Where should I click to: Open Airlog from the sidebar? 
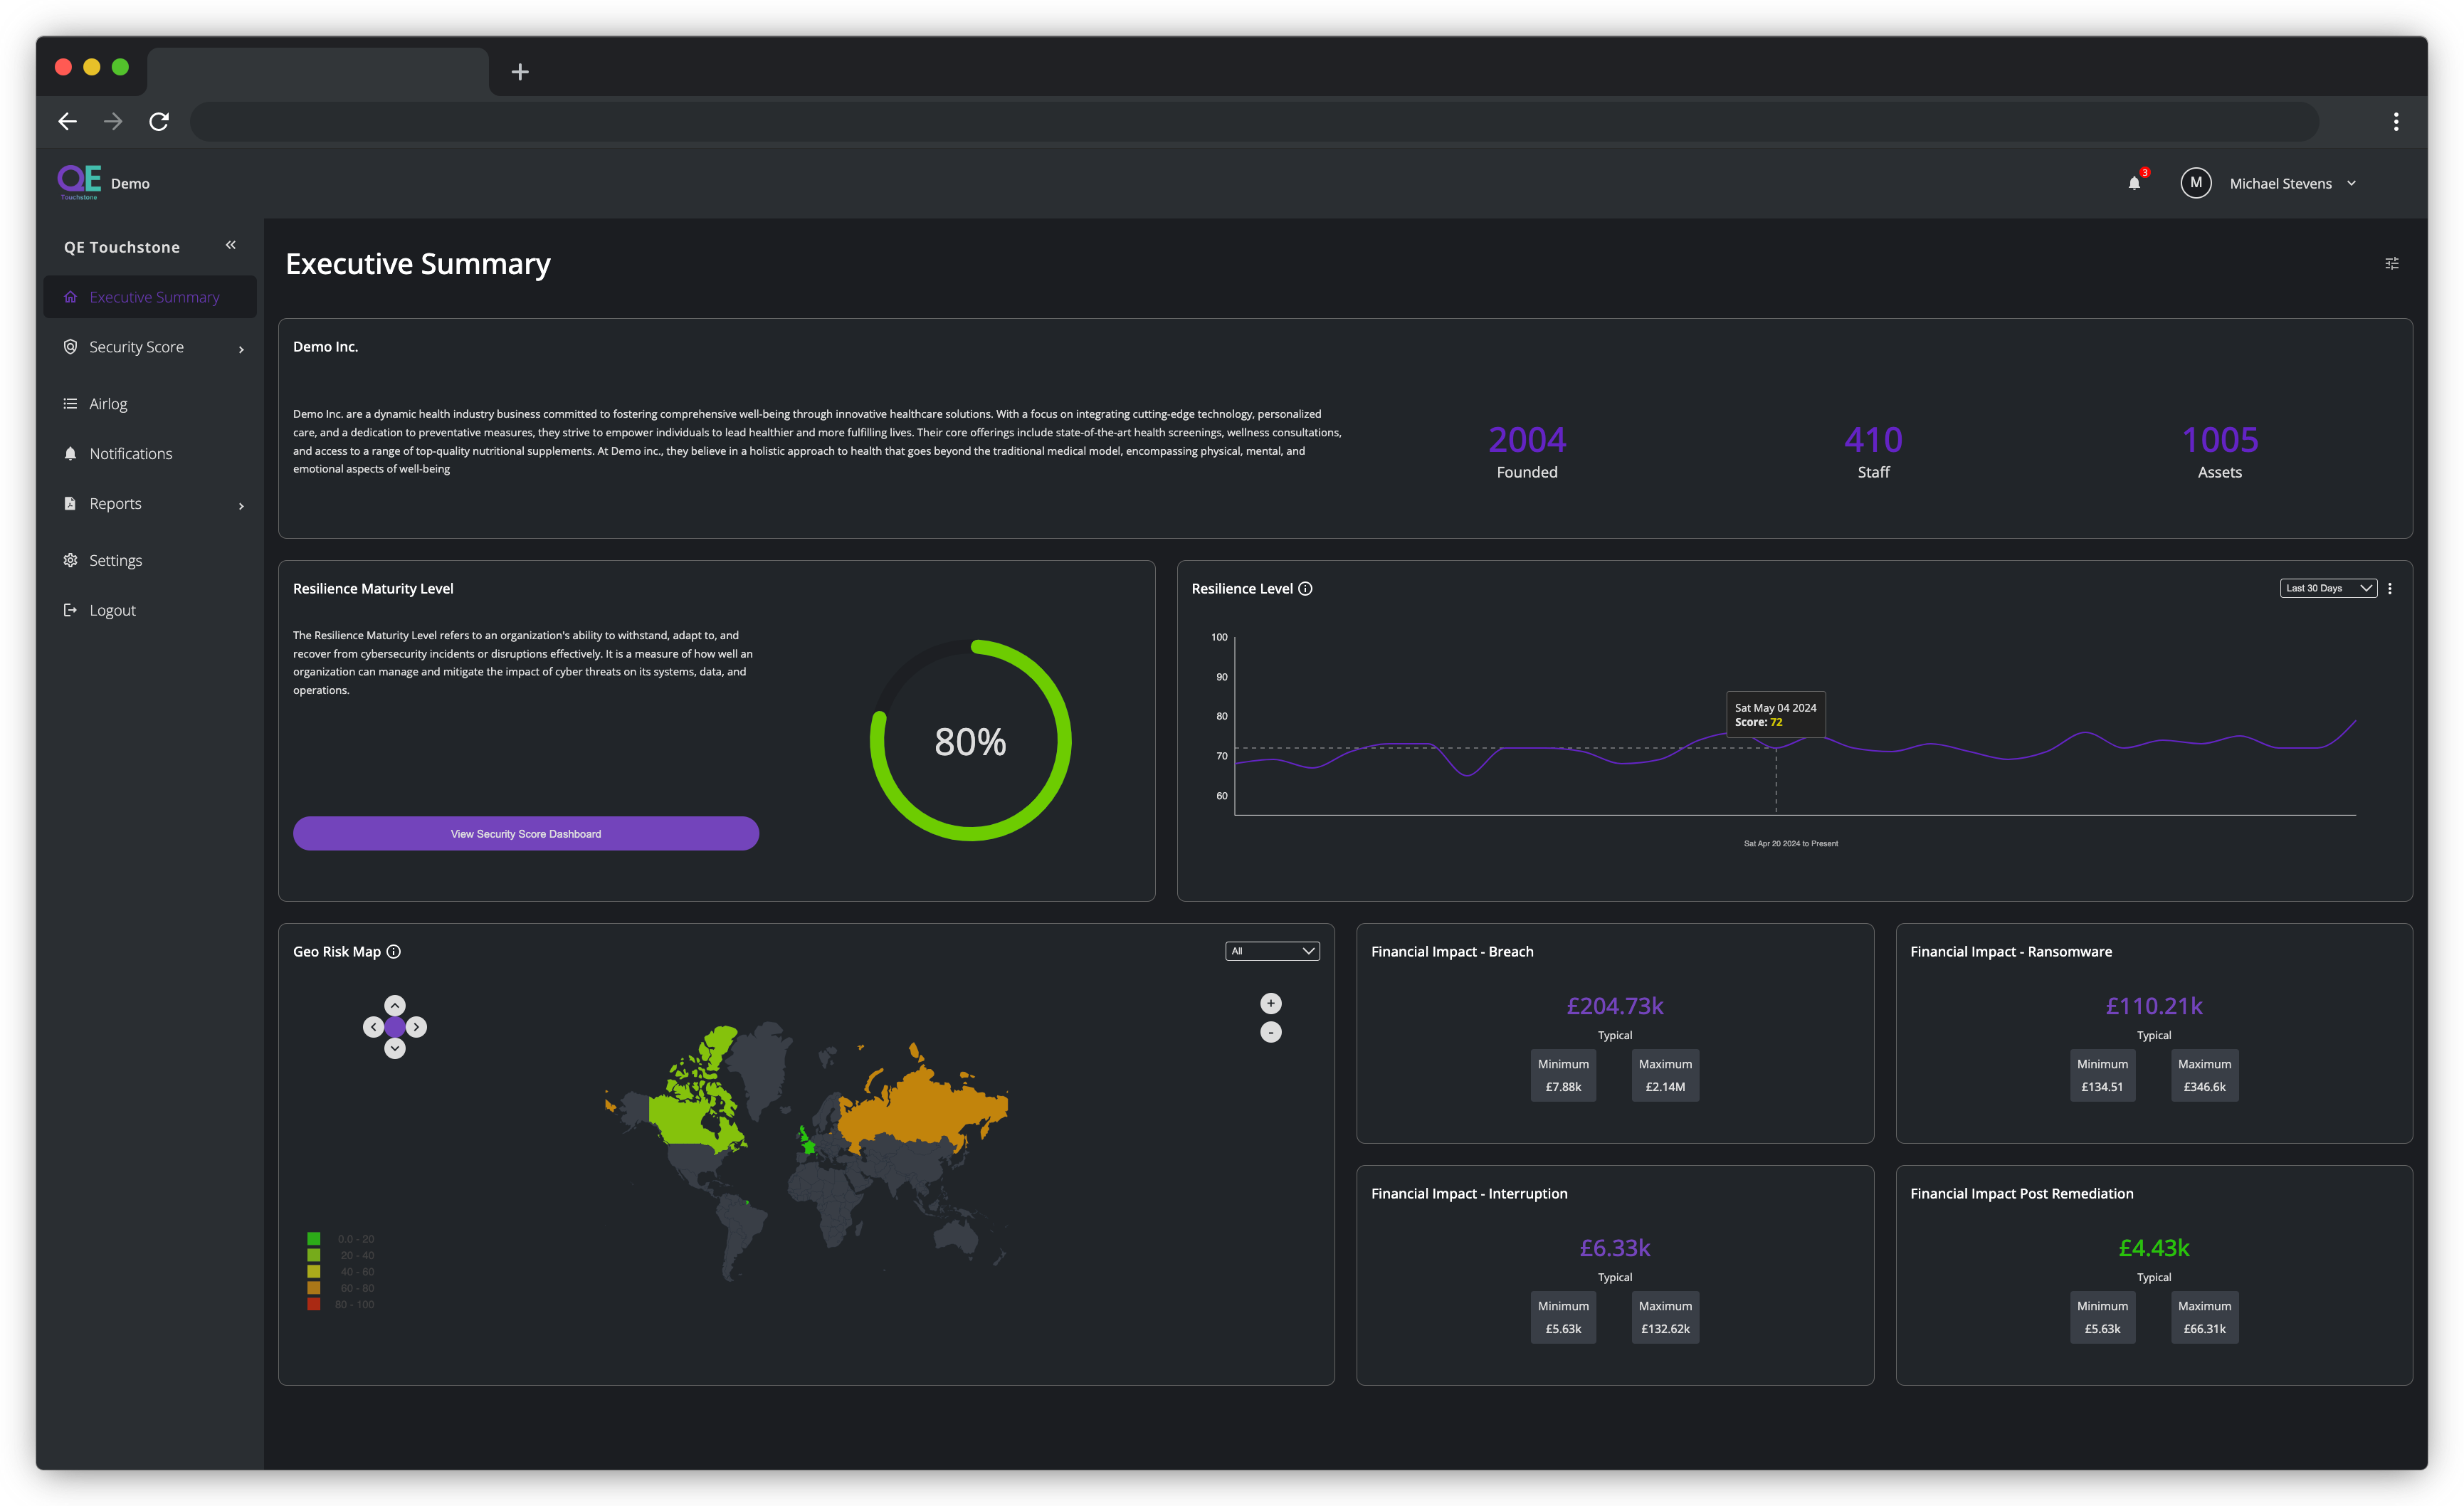point(108,404)
